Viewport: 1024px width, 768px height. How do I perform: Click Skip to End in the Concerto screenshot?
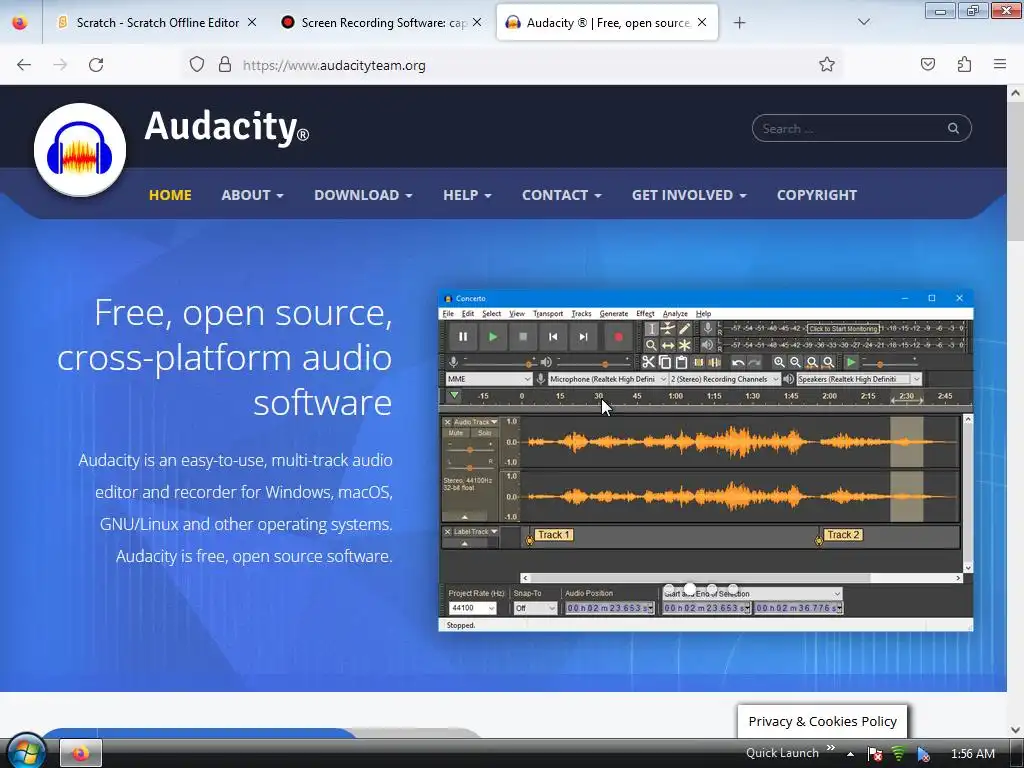click(583, 337)
